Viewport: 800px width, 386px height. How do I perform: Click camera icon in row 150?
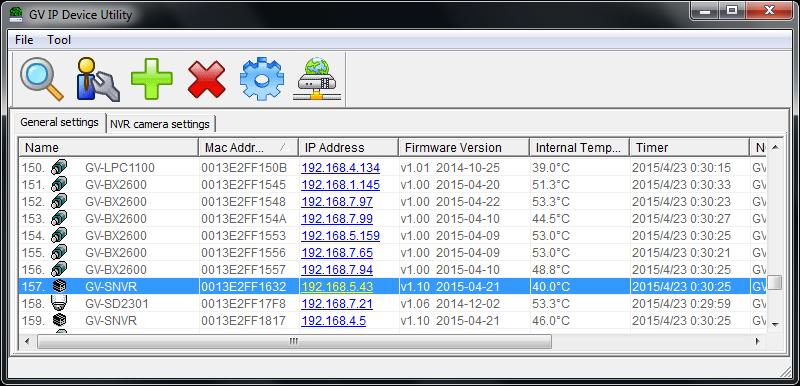click(x=59, y=167)
